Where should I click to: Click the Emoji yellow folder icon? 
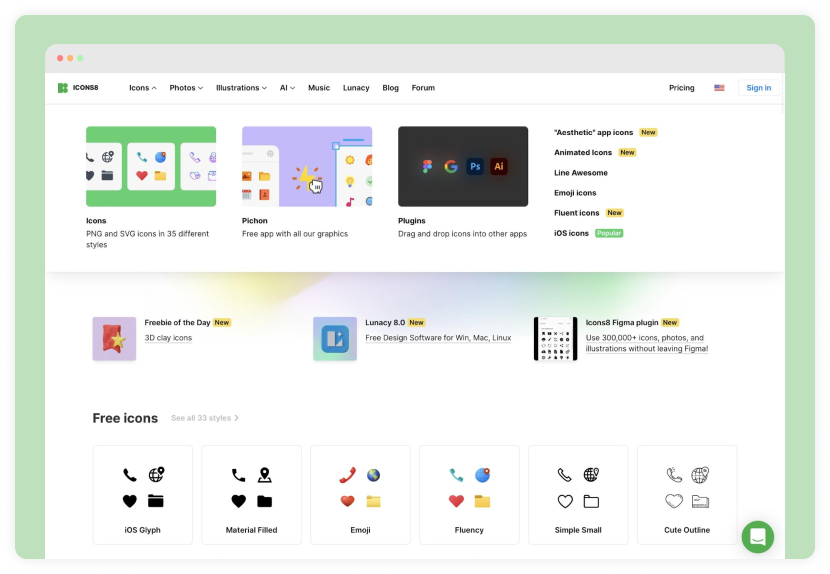374,501
